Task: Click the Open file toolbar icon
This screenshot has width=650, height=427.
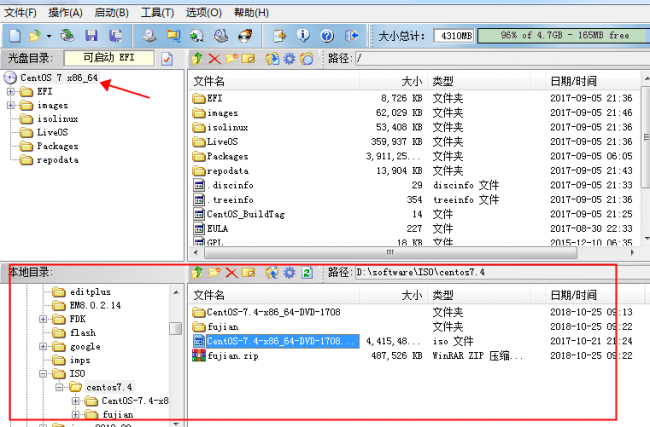Action: pos(35,36)
